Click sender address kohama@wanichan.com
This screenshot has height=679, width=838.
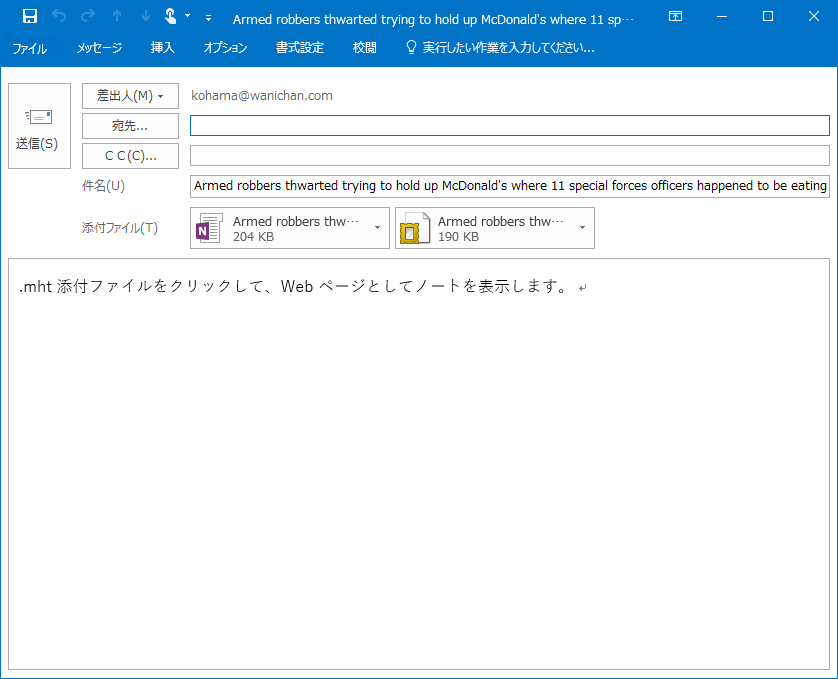pos(262,96)
